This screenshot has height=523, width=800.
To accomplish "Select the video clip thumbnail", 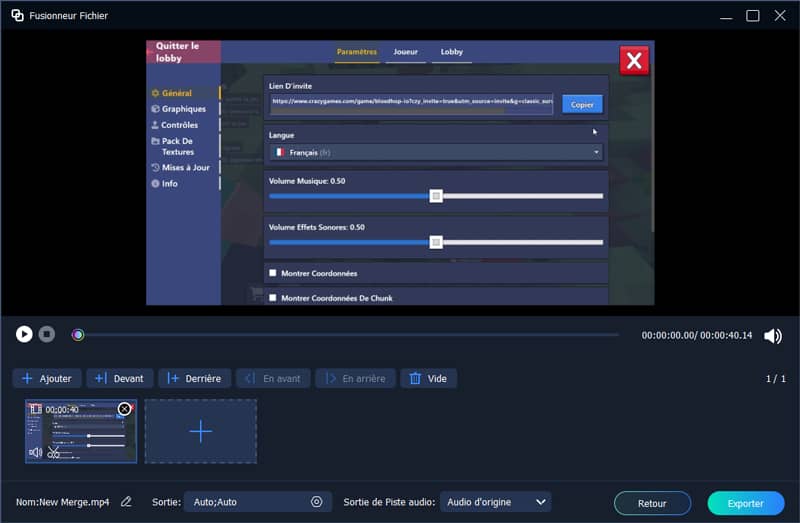I will 80,432.
